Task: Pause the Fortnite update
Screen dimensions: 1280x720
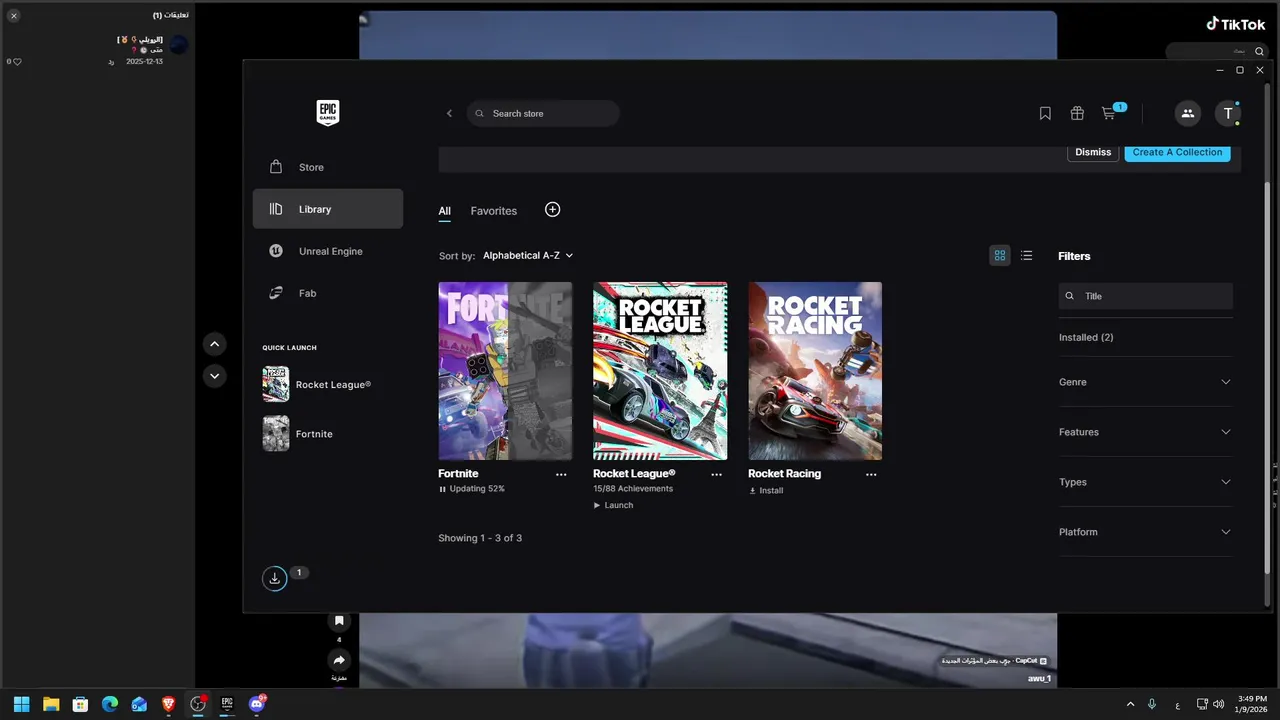Action: (442, 489)
